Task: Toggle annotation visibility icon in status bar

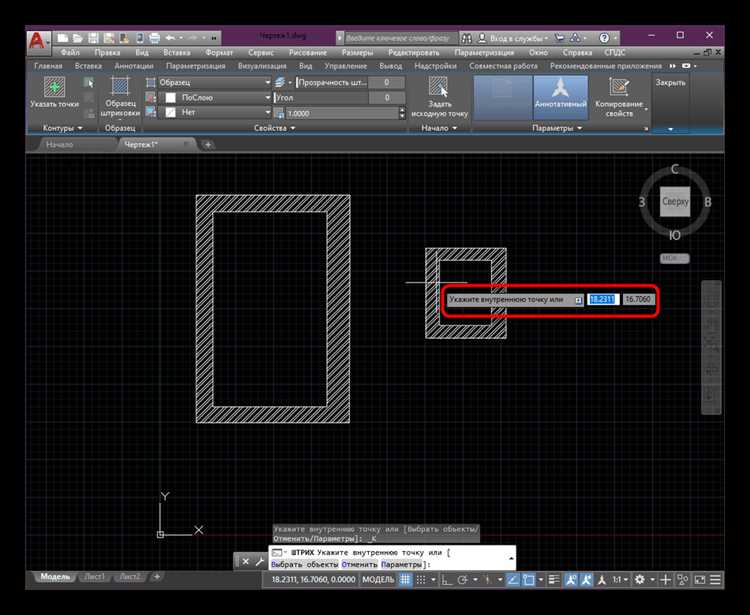Action: pos(570,580)
